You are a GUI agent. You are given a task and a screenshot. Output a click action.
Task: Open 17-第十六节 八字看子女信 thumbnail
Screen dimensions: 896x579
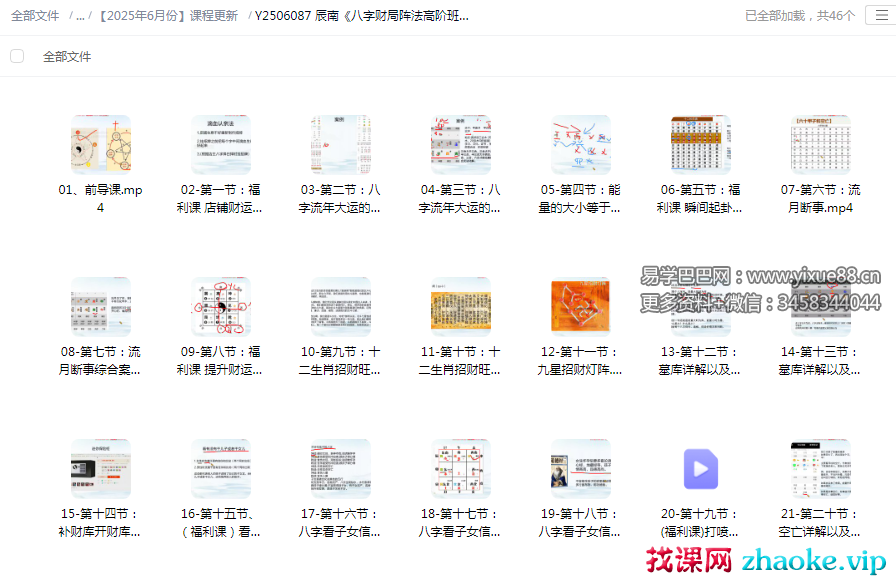(340, 468)
